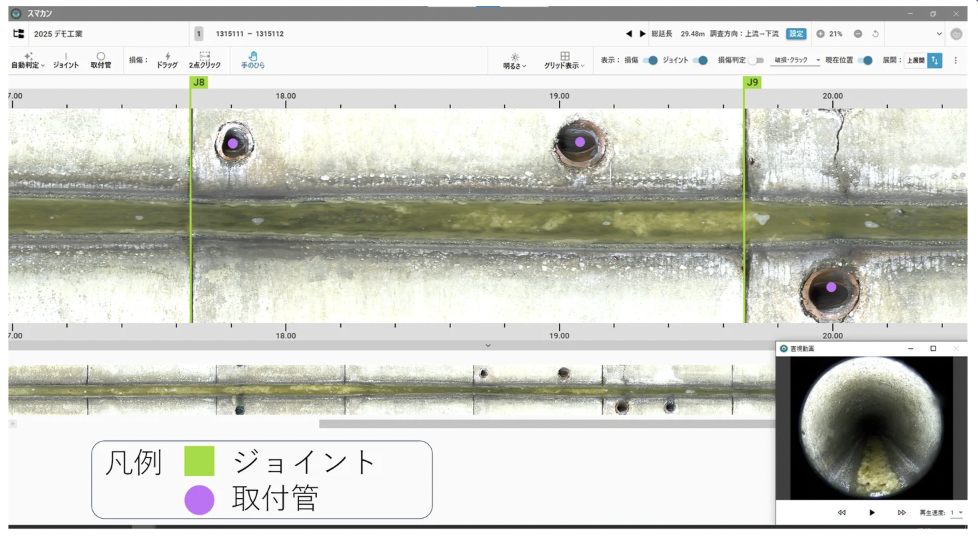Viewport: 978px width, 540px height.
Task: Choose the ドラッグ damage tool
Action: coord(167,61)
